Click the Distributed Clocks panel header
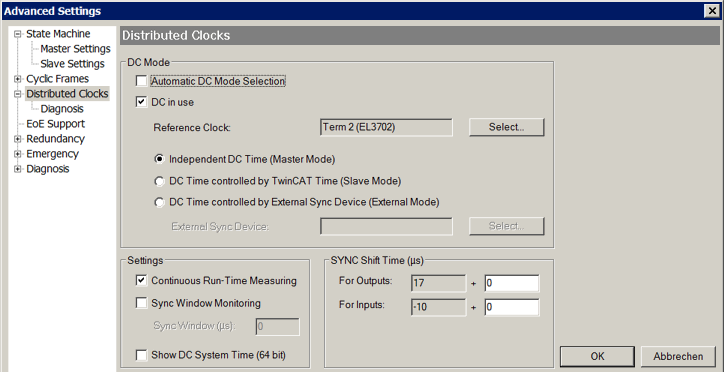Viewport: 724px width, 372px height. click(420, 36)
